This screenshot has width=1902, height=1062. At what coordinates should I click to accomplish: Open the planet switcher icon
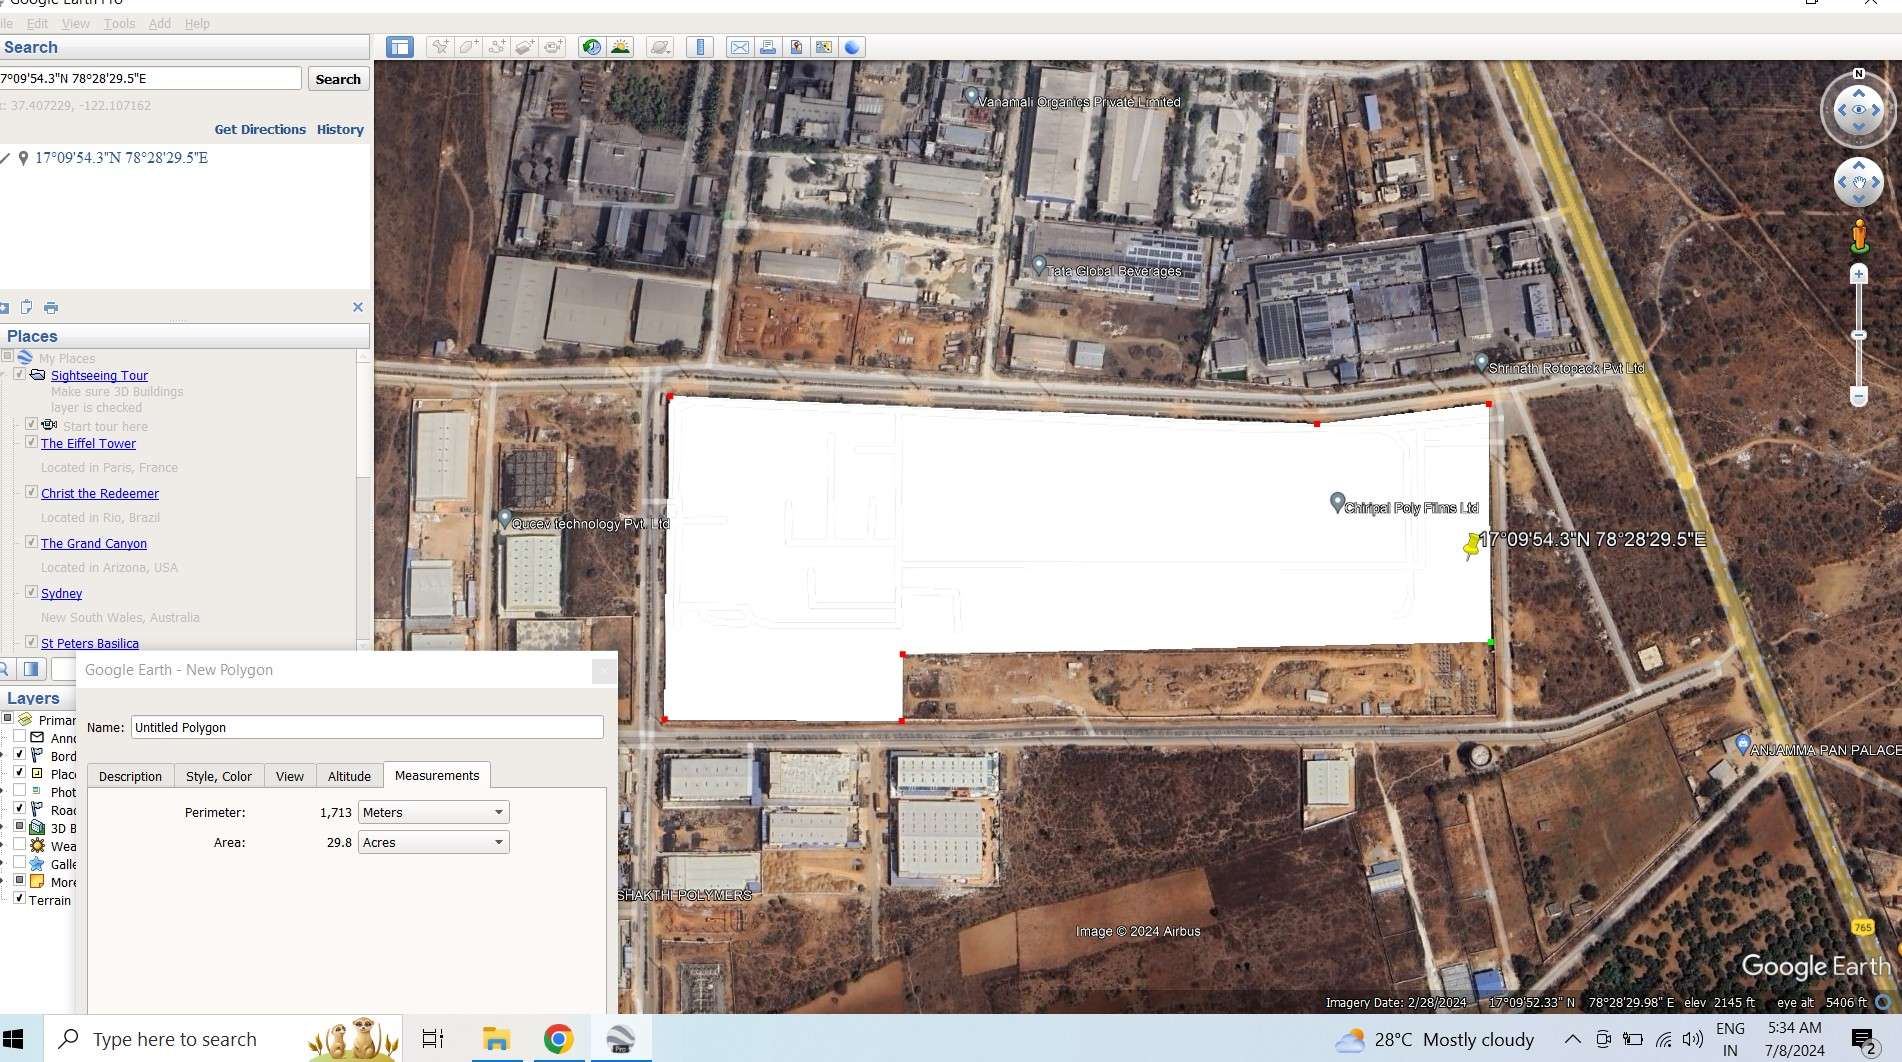click(660, 47)
